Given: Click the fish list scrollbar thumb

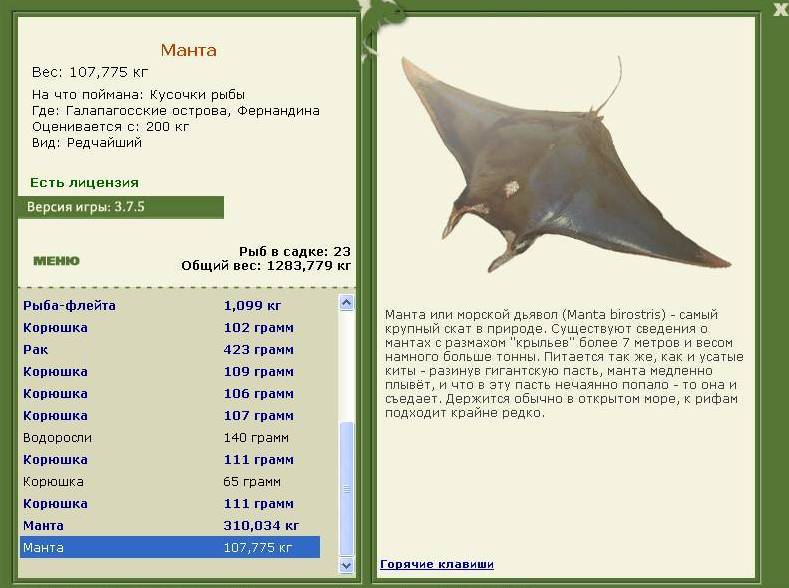Looking at the screenshot, I should 346,489.
